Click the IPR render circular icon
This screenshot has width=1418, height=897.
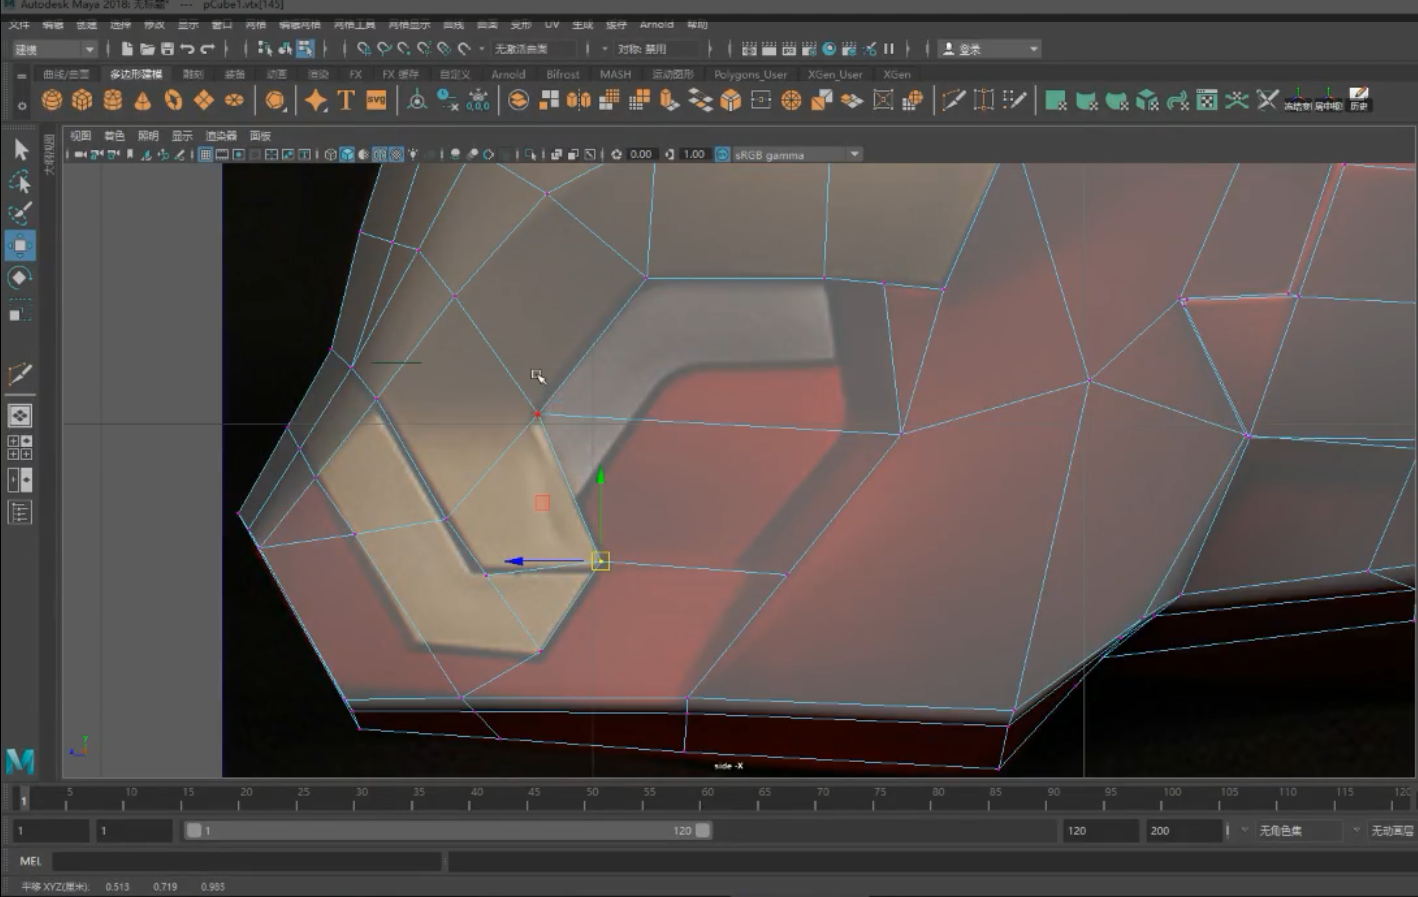point(829,48)
